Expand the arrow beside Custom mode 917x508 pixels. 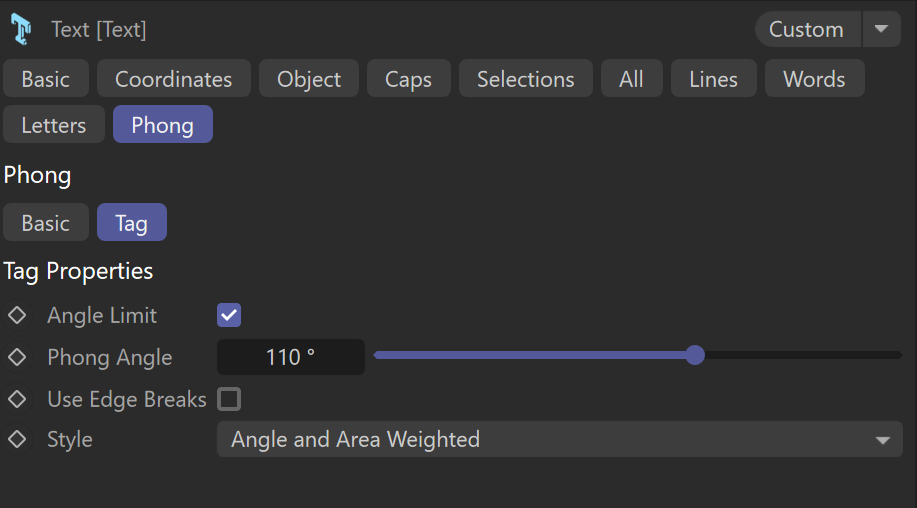coord(881,29)
